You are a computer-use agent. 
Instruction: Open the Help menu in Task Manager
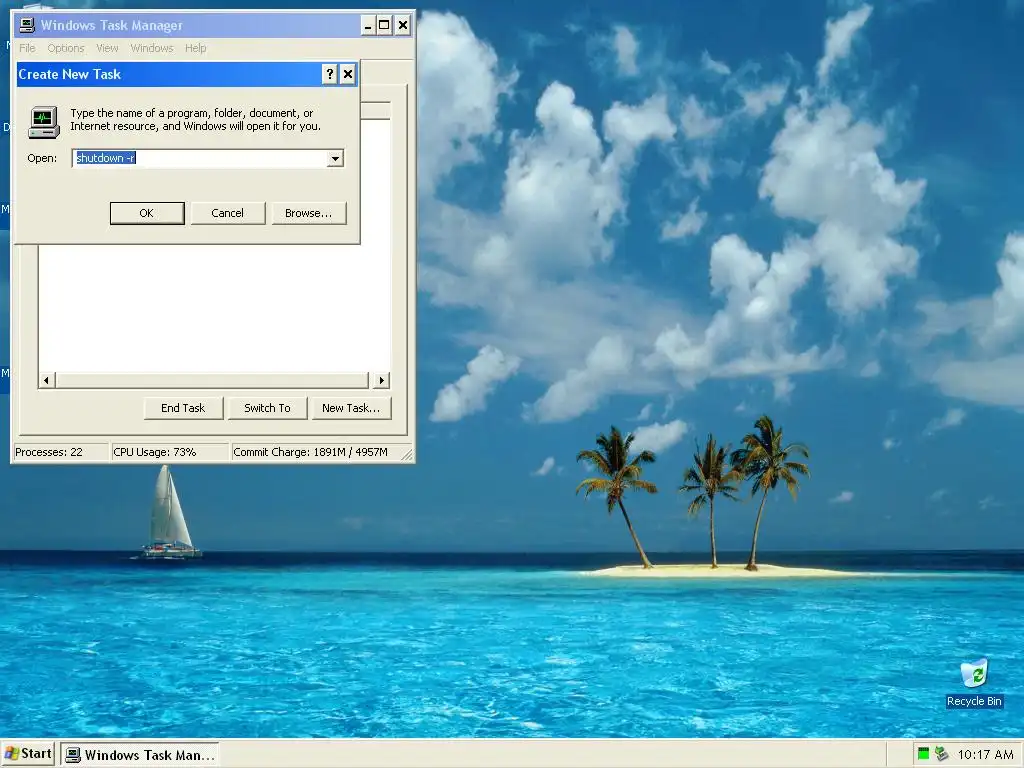click(195, 48)
